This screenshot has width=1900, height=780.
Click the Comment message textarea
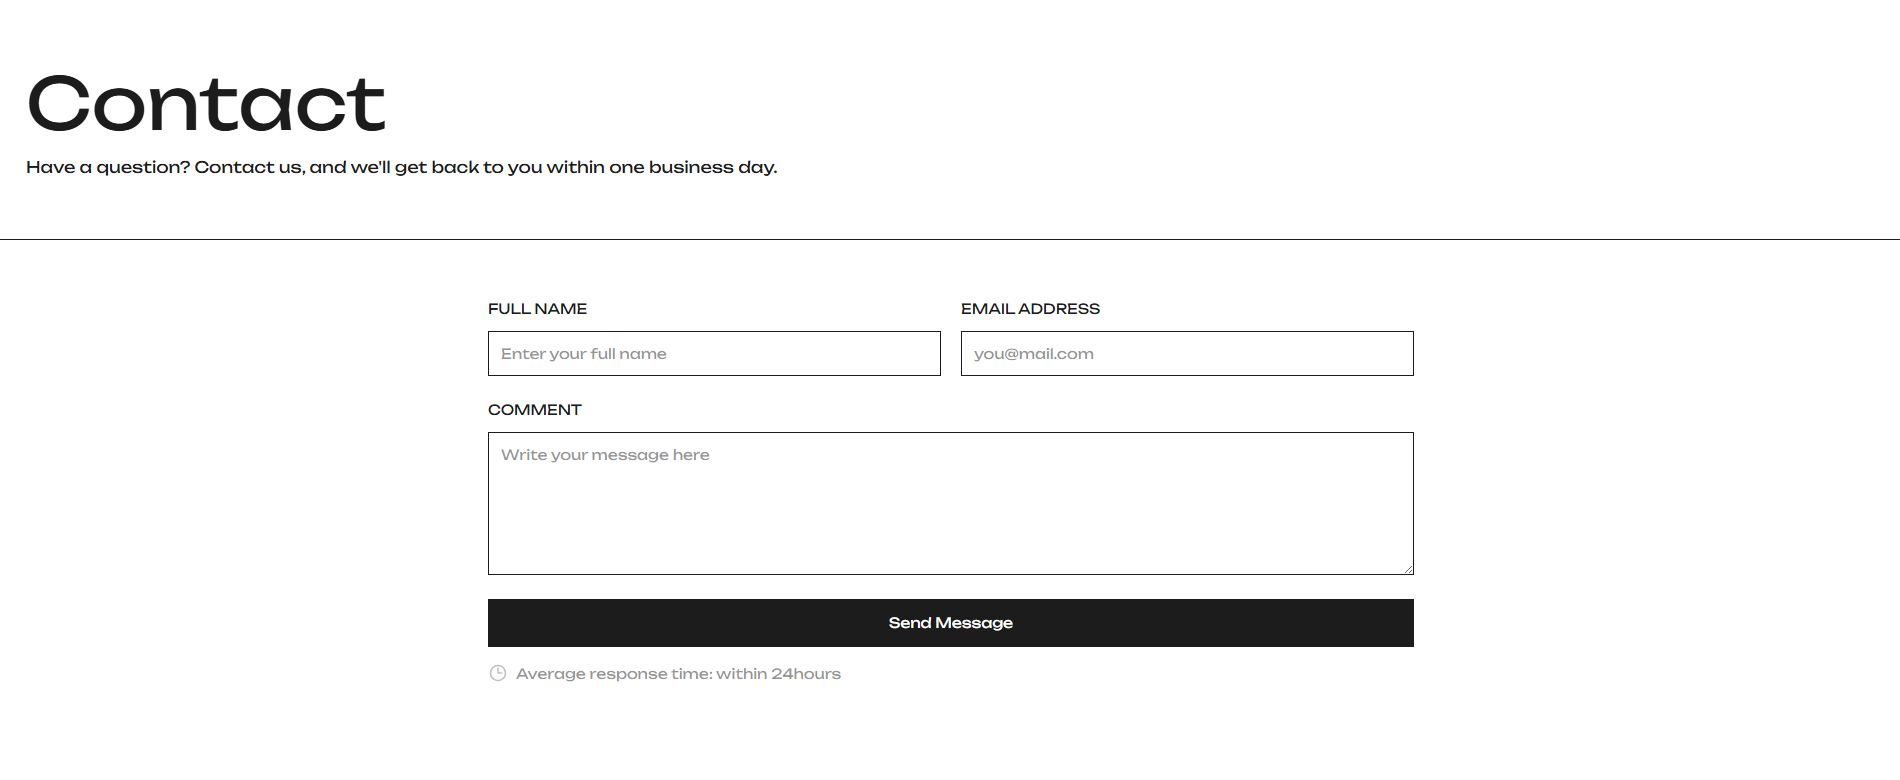click(x=950, y=503)
